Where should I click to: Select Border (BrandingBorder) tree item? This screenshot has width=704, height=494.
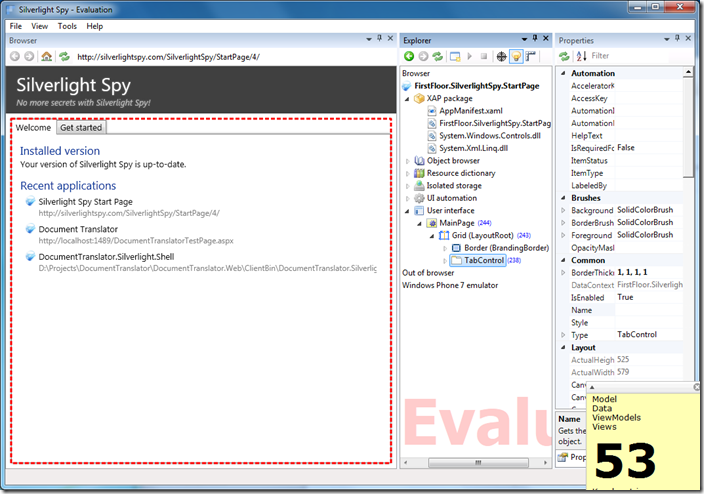(x=506, y=248)
